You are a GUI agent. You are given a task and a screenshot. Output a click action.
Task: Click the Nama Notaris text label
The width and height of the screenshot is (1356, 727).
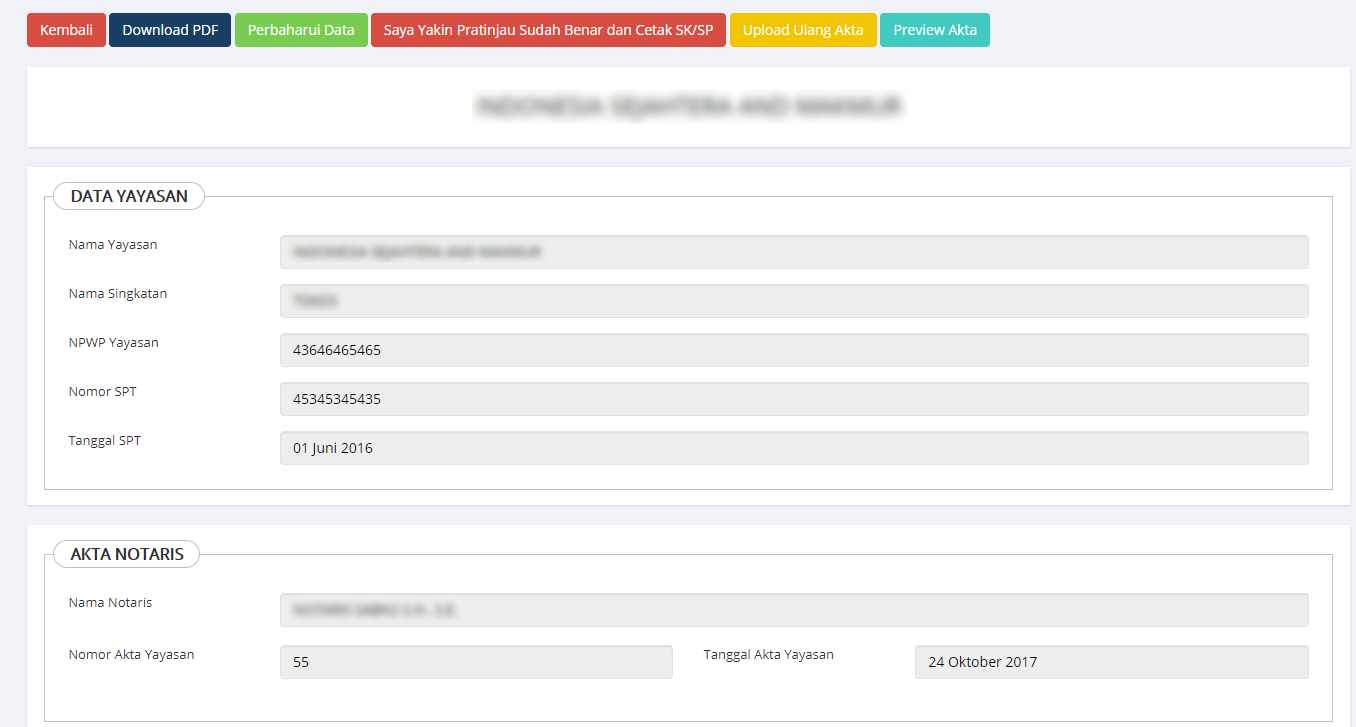click(110, 603)
